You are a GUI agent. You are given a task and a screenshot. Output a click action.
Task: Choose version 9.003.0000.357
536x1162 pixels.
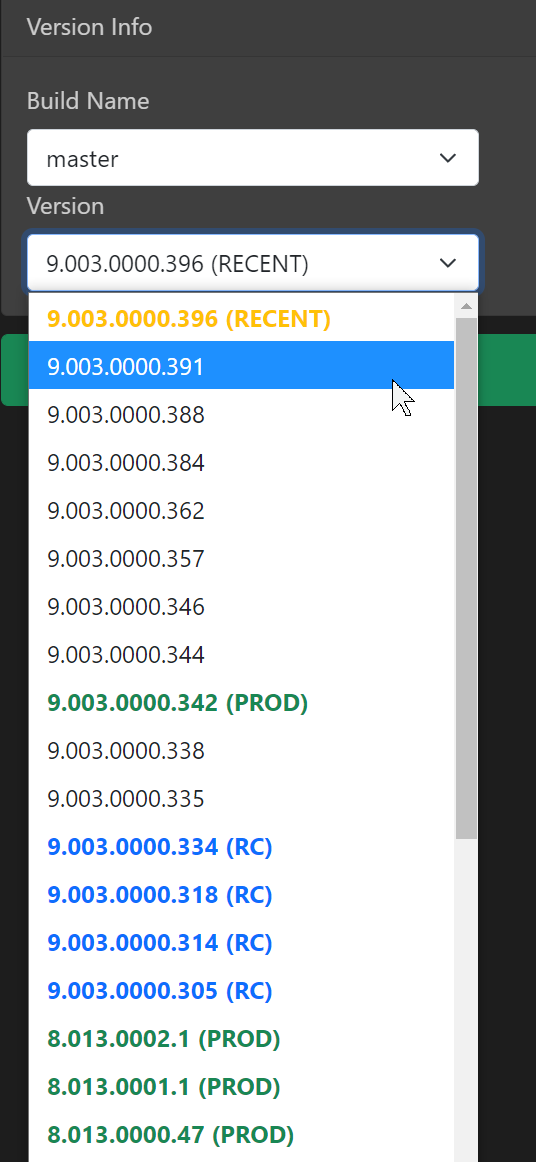(242, 558)
